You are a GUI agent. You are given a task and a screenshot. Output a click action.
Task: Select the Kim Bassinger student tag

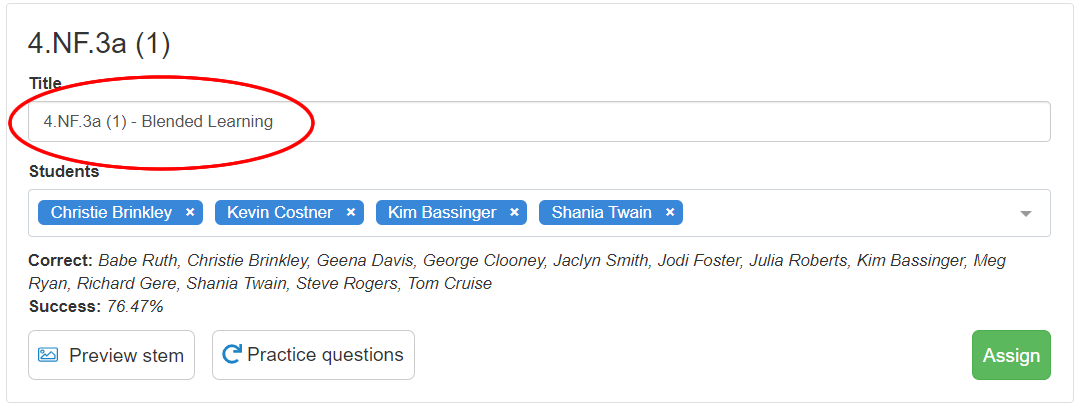pos(441,212)
